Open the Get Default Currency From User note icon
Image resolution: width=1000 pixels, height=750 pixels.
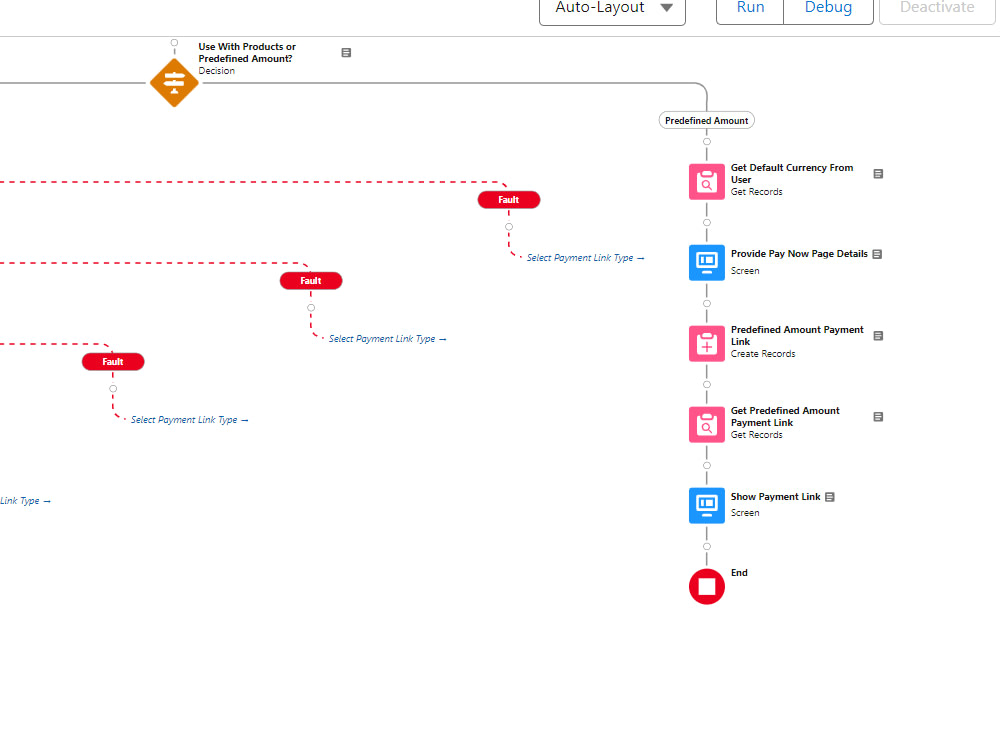tap(878, 173)
